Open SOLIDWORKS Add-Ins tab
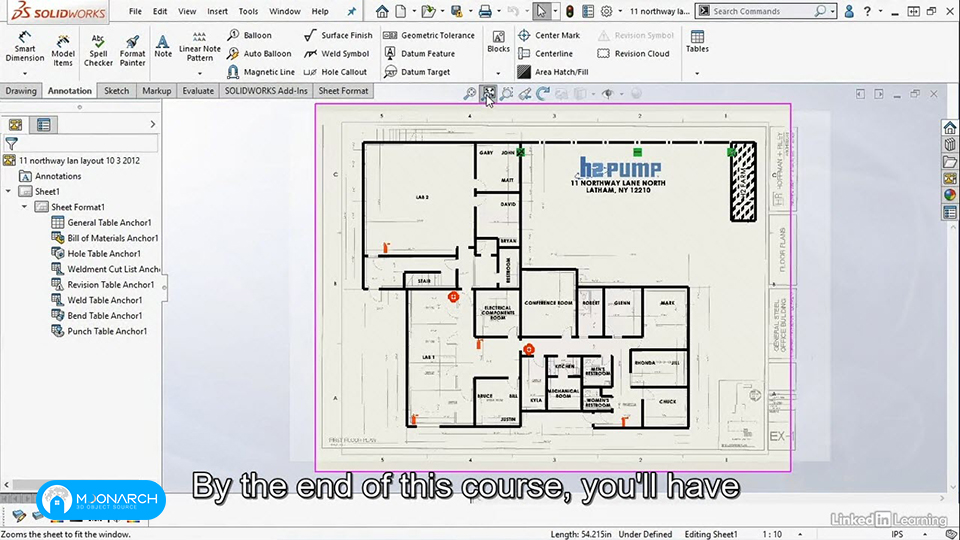This screenshot has height=540, width=960. tap(266, 91)
